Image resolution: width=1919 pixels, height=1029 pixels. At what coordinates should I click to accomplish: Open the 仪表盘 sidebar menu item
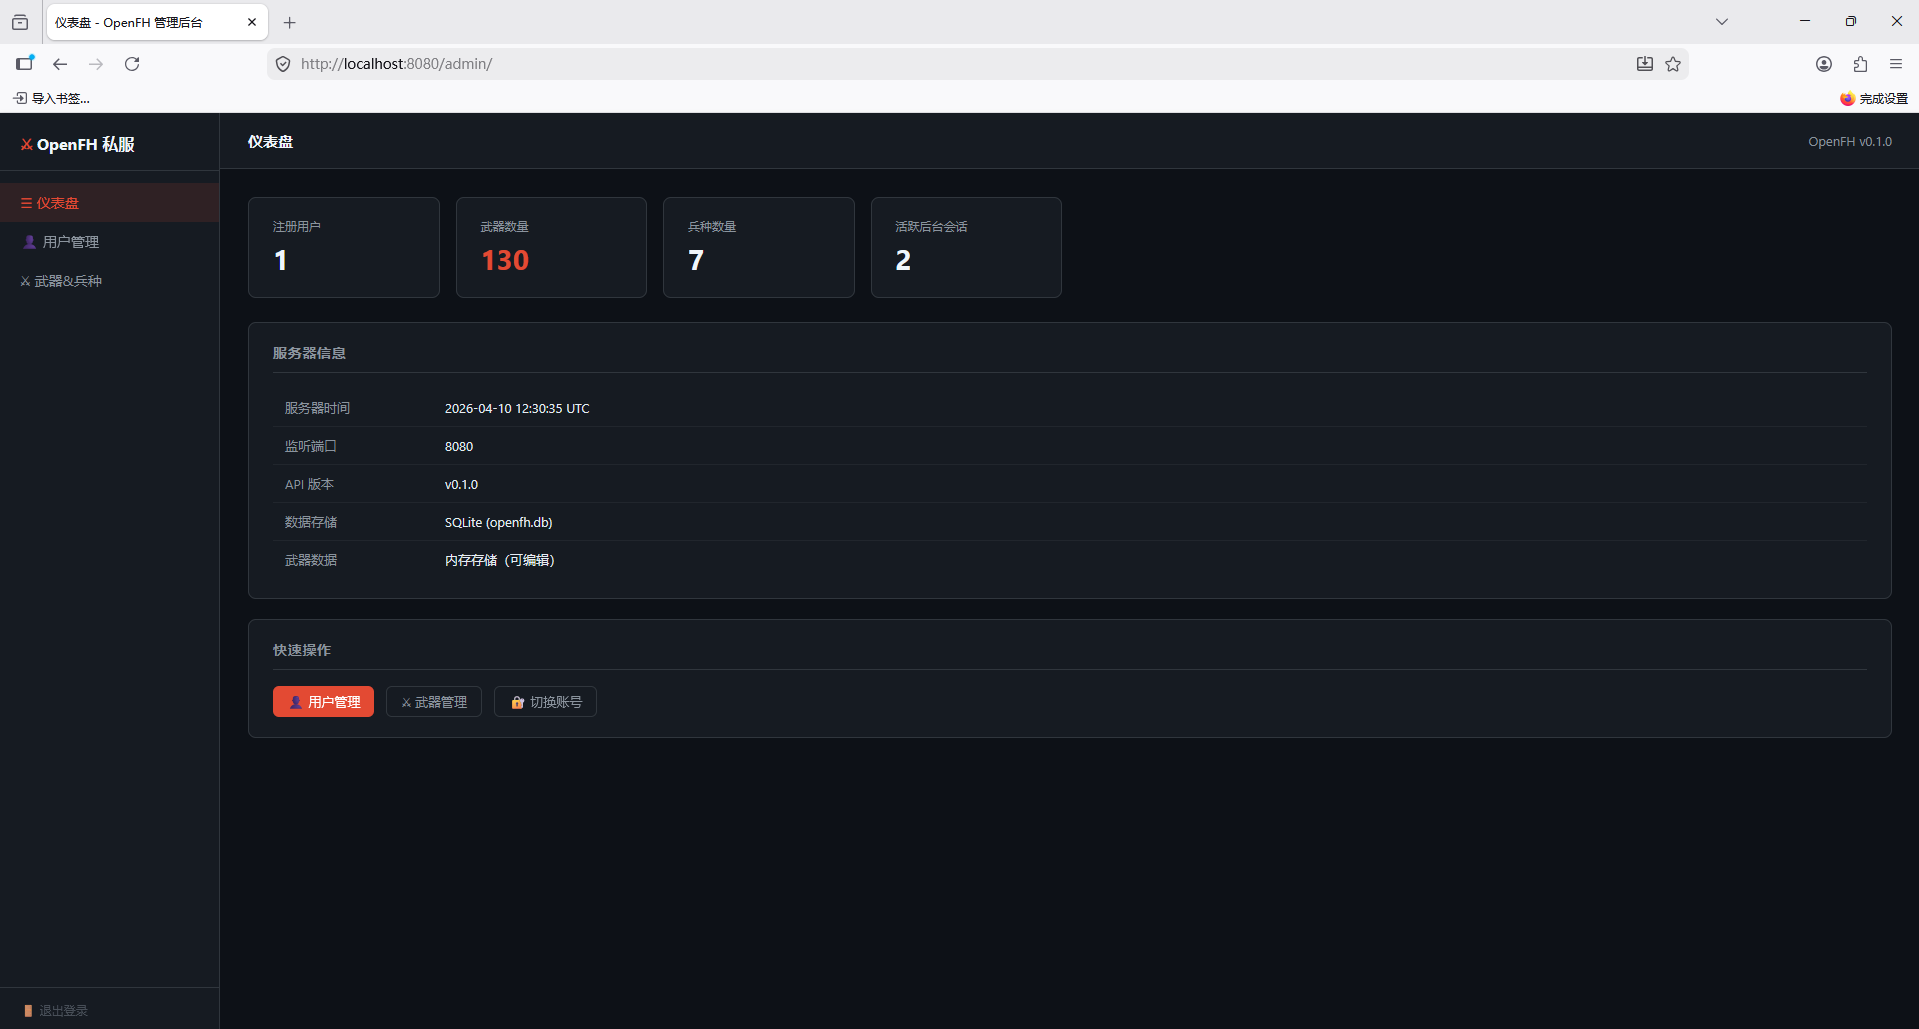pos(109,202)
